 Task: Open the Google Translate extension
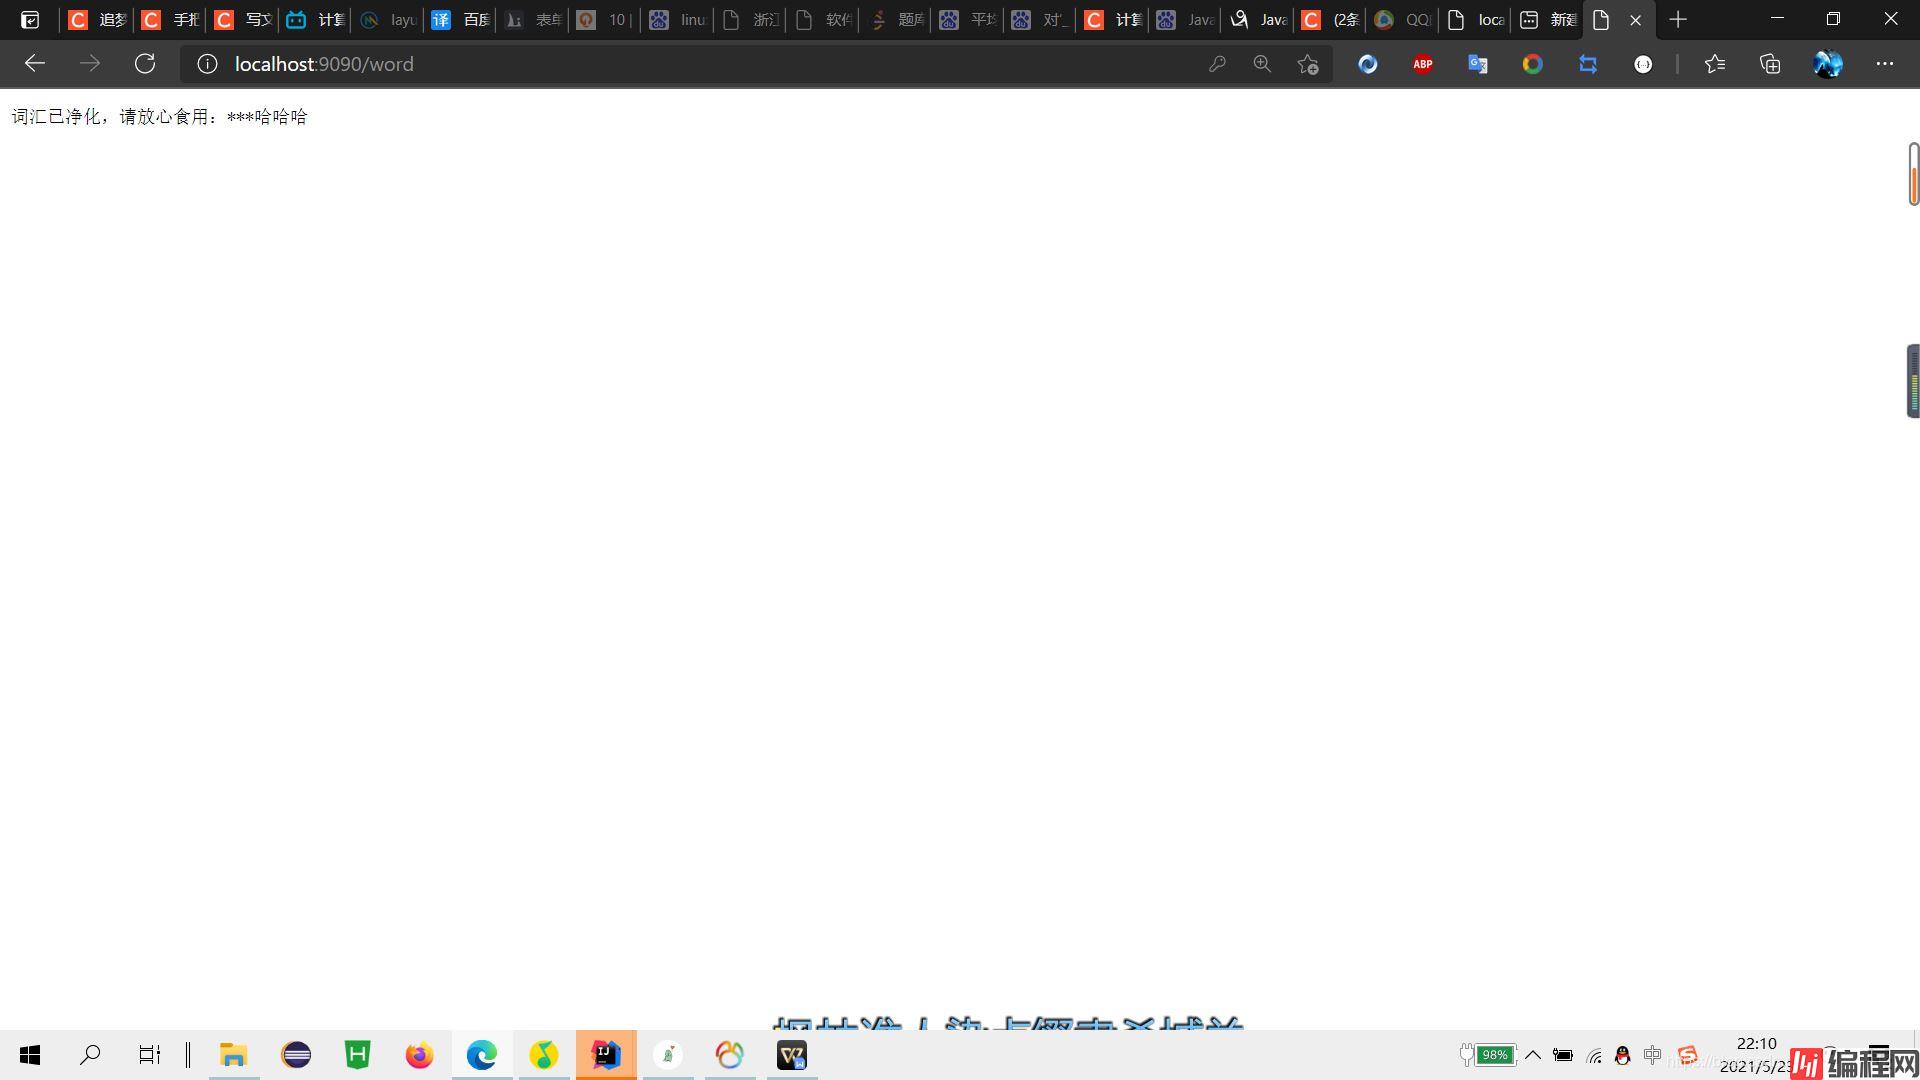[1478, 64]
